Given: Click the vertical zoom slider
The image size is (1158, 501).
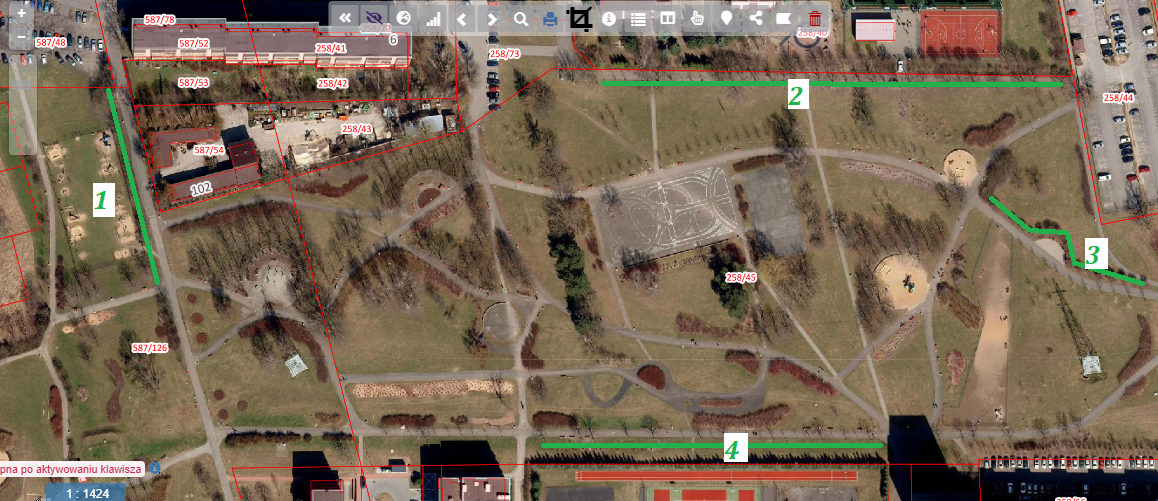Looking at the screenshot, I should click(22, 100).
